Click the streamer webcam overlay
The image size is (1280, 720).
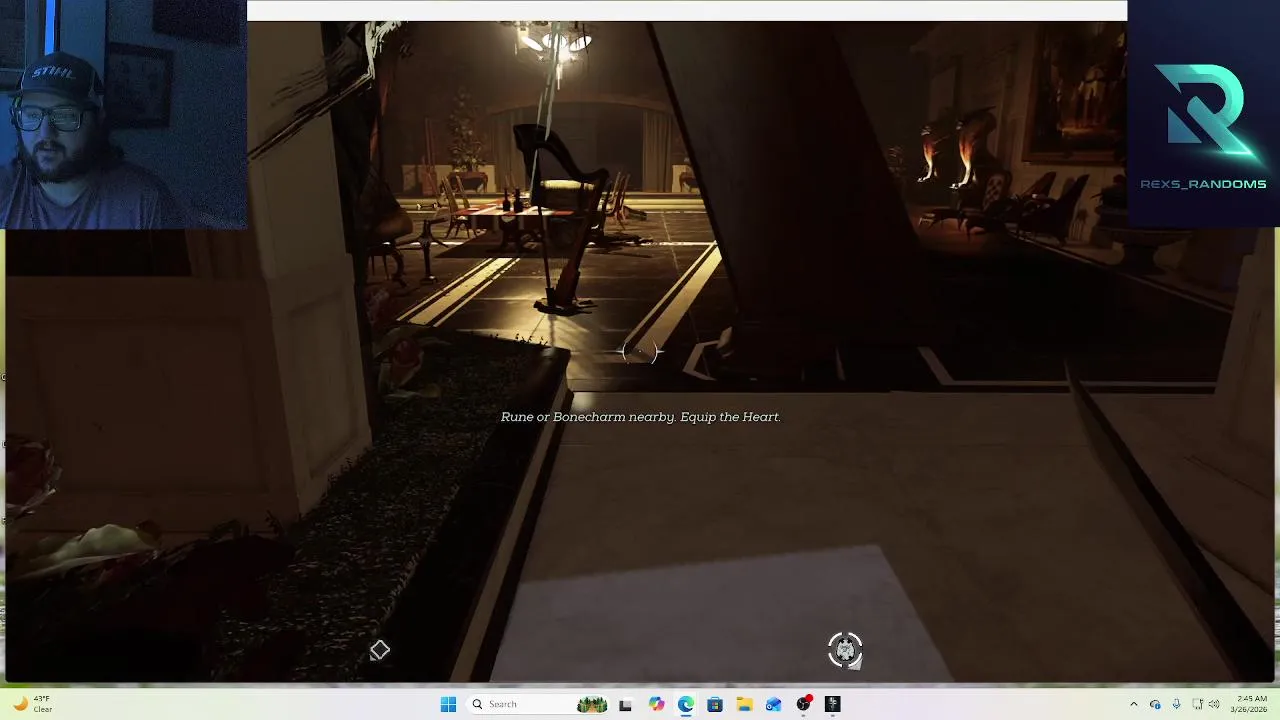[123, 115]
